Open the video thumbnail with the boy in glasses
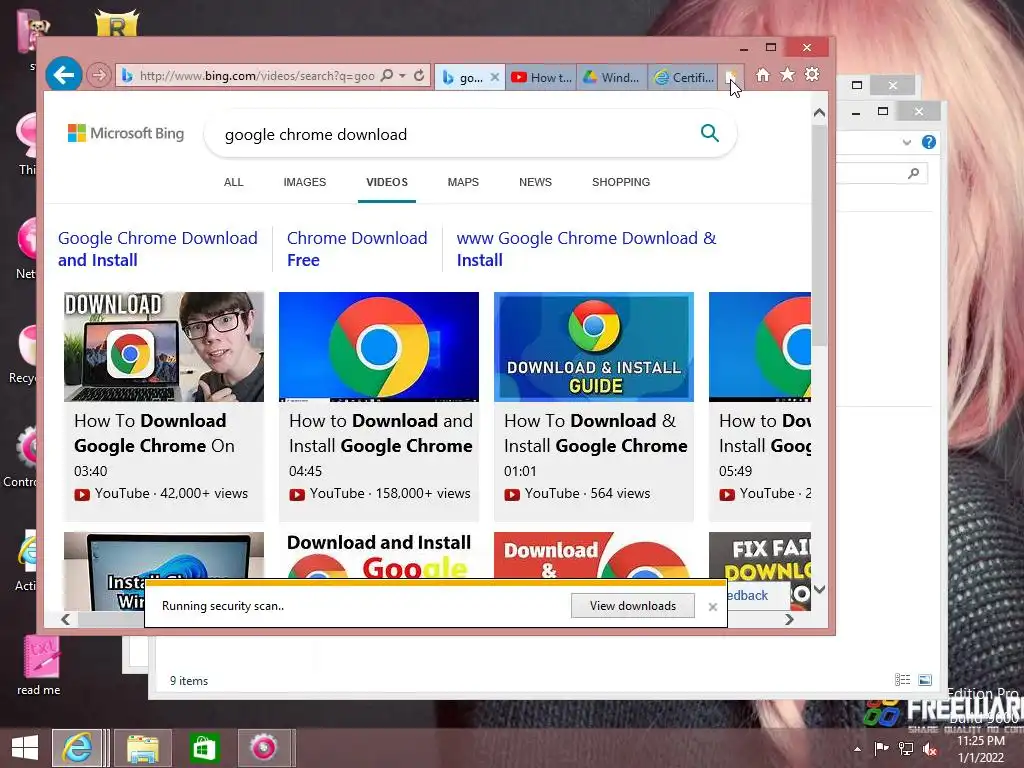The width and height of the screenshot is (1024, 768). coord(164,347)
